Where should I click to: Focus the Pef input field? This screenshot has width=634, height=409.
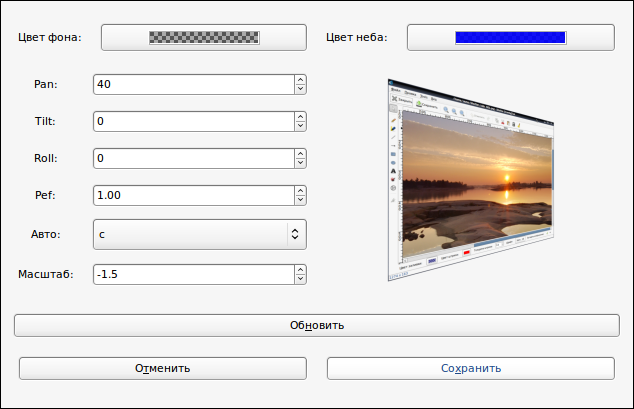[194, 195]
